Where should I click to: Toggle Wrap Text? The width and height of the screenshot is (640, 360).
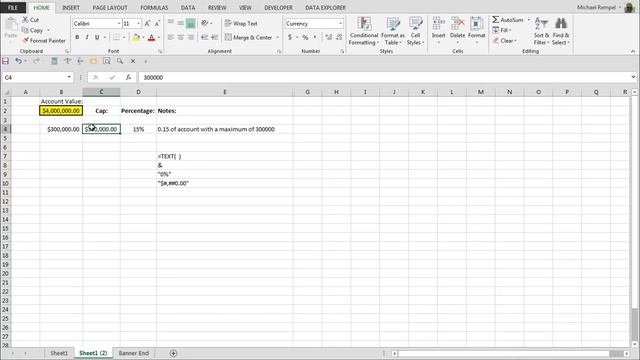(241, 24)
